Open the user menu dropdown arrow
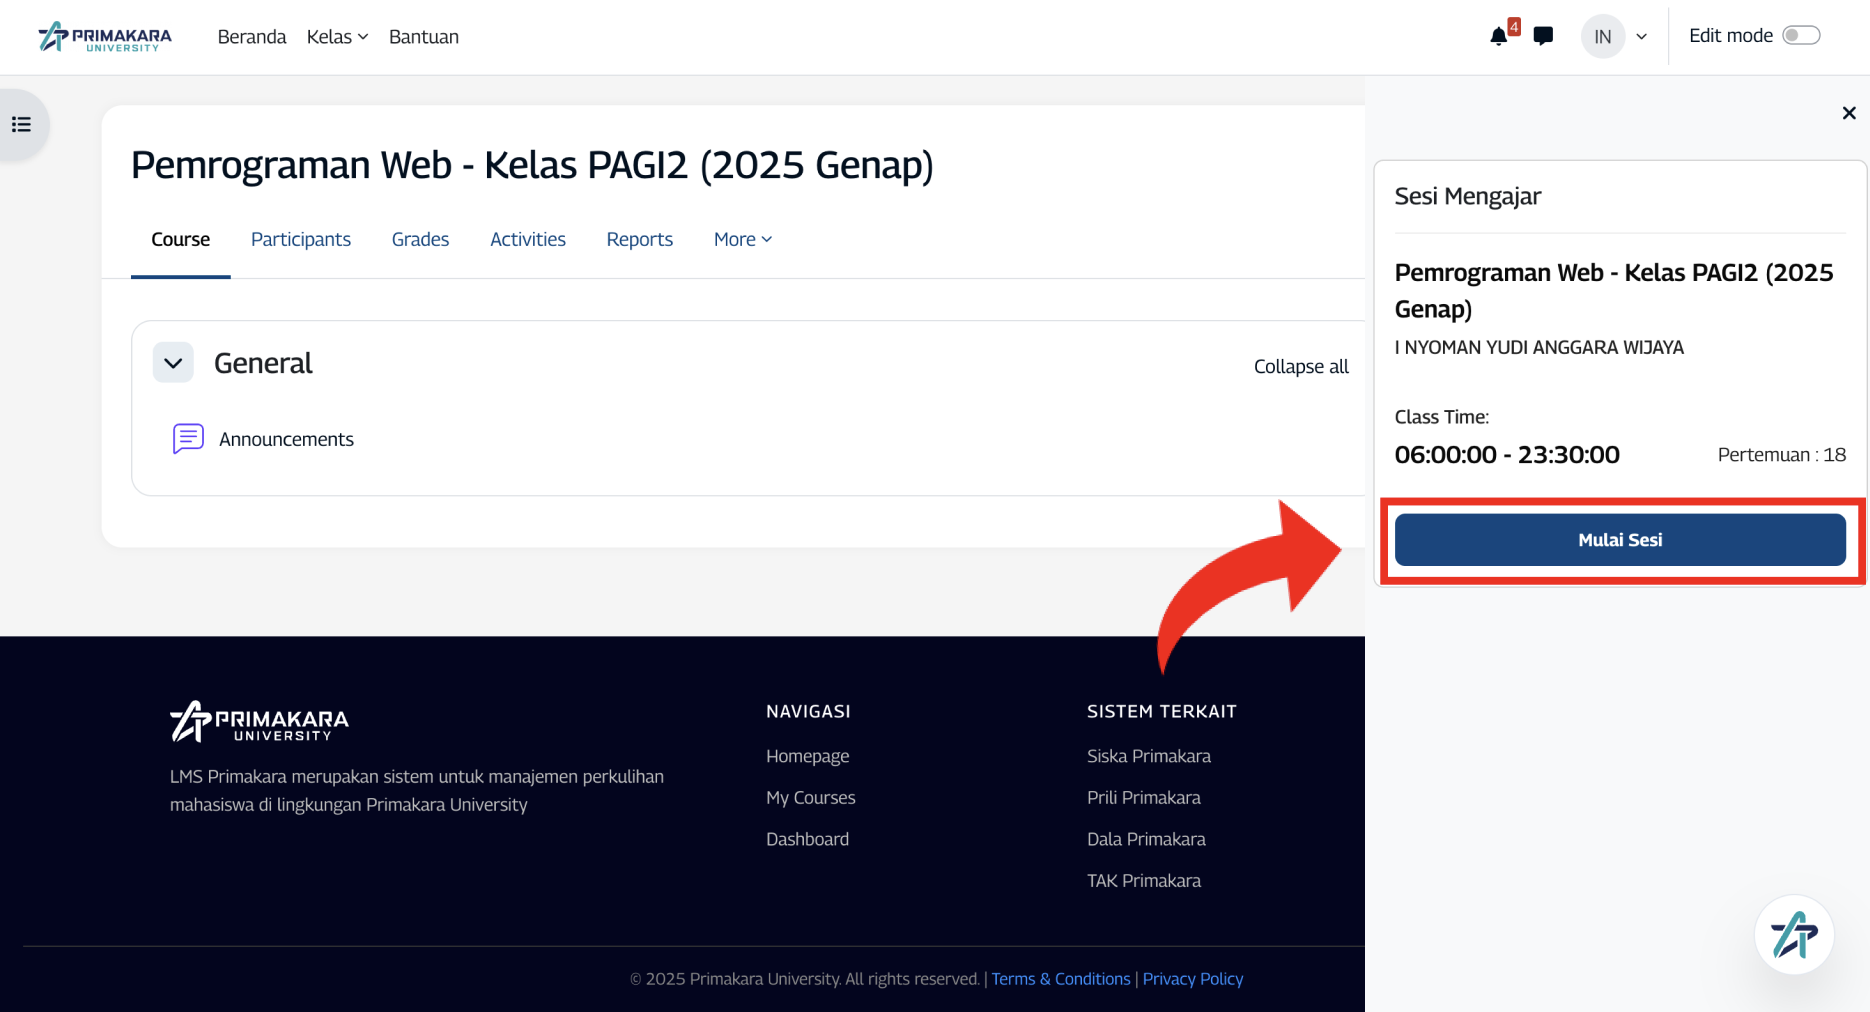Viewport: 1870px width, 1012px height. click(1641, 37)
